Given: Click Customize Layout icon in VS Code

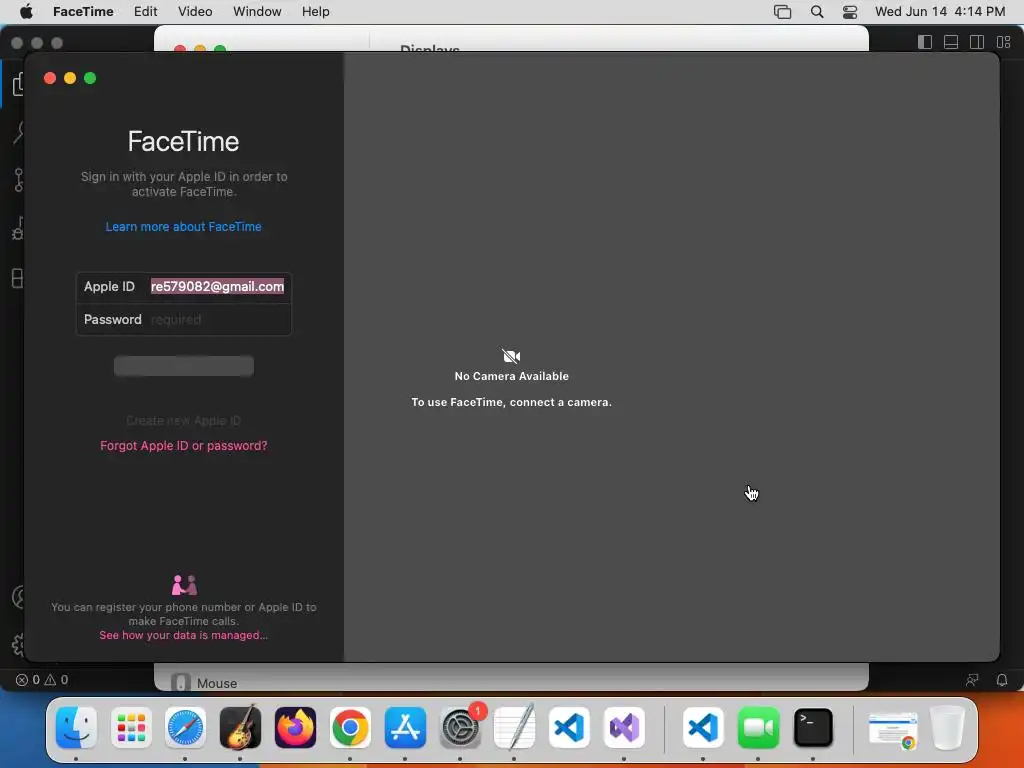Looking at the screenshot, I should click(x=1004, y=42).
